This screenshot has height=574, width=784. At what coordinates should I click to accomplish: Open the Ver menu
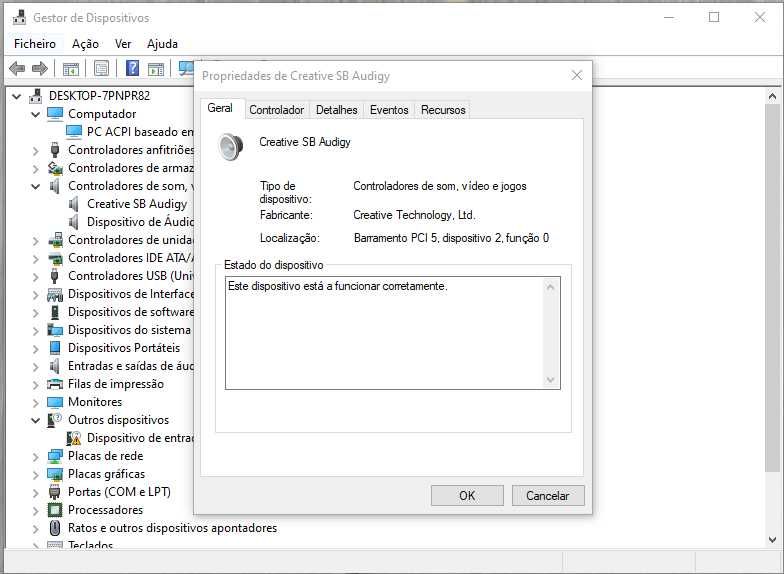coord(123,44)
